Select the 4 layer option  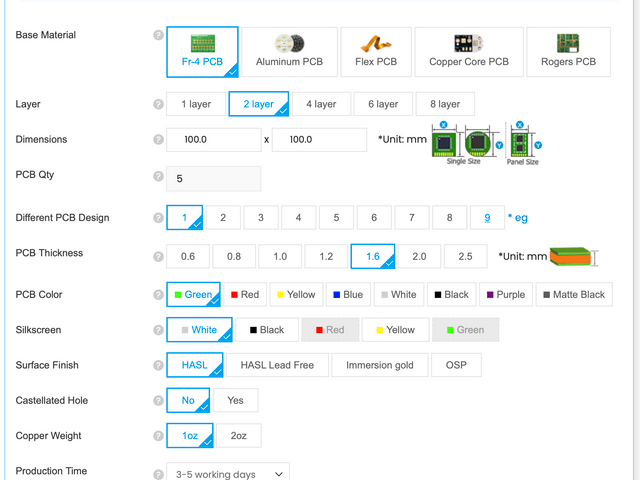point(321,104)
